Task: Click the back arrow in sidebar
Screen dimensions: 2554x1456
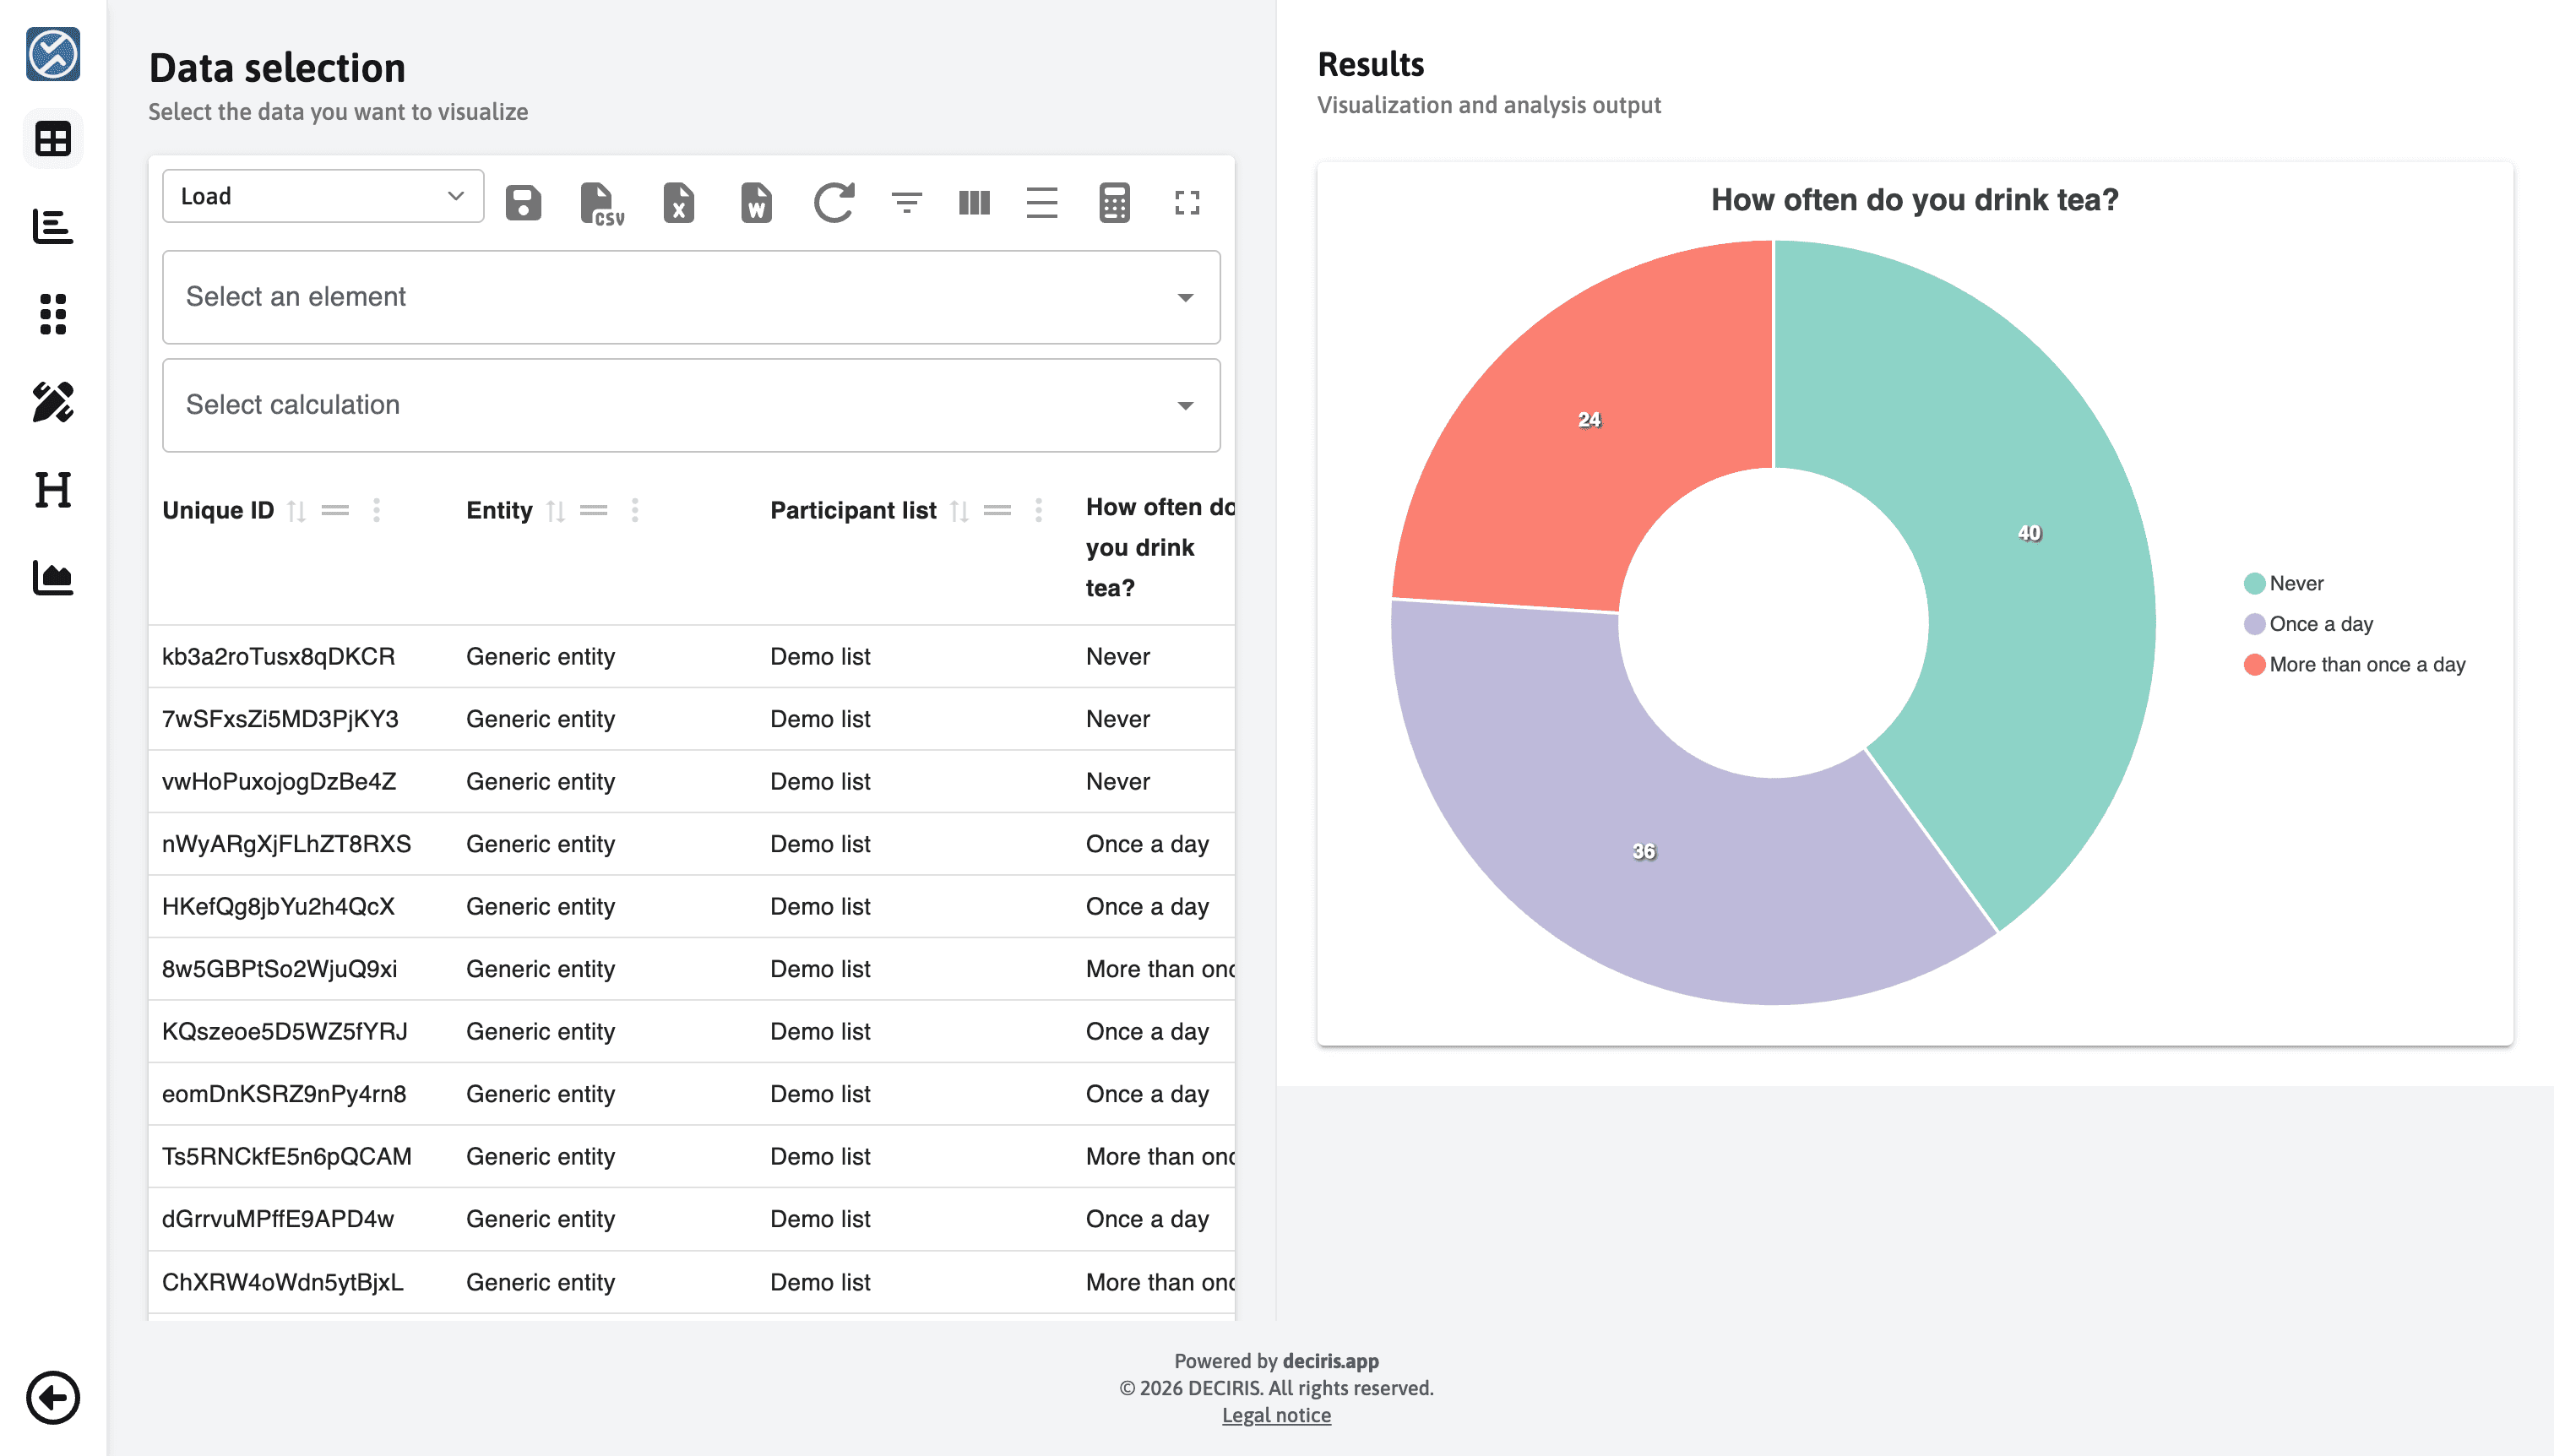Action: click(52, 1397)
